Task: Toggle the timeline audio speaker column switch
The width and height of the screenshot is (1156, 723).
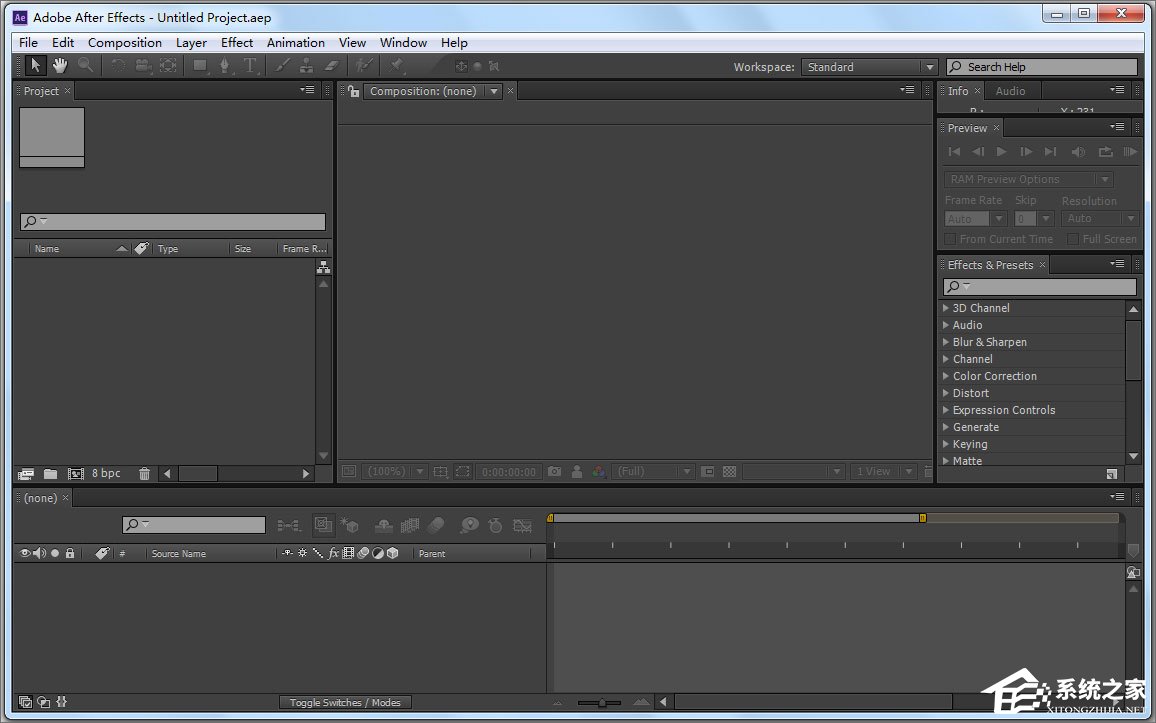Action: coord(39,553)
